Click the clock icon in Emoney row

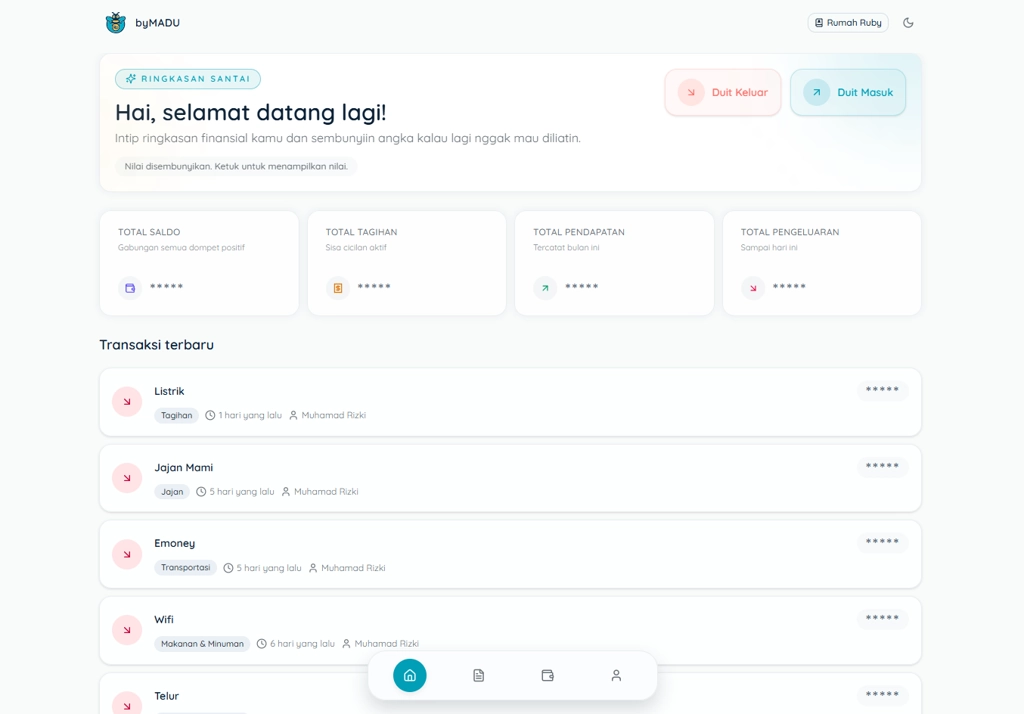[228, 568]
